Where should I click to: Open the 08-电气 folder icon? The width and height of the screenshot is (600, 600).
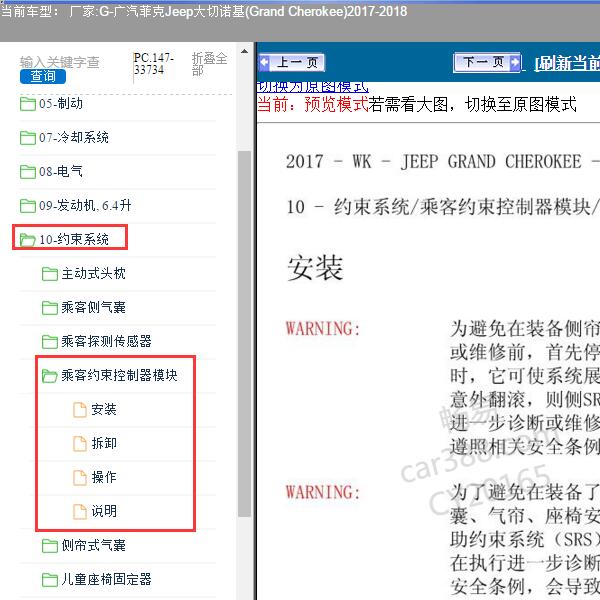(x=28, y=171)
